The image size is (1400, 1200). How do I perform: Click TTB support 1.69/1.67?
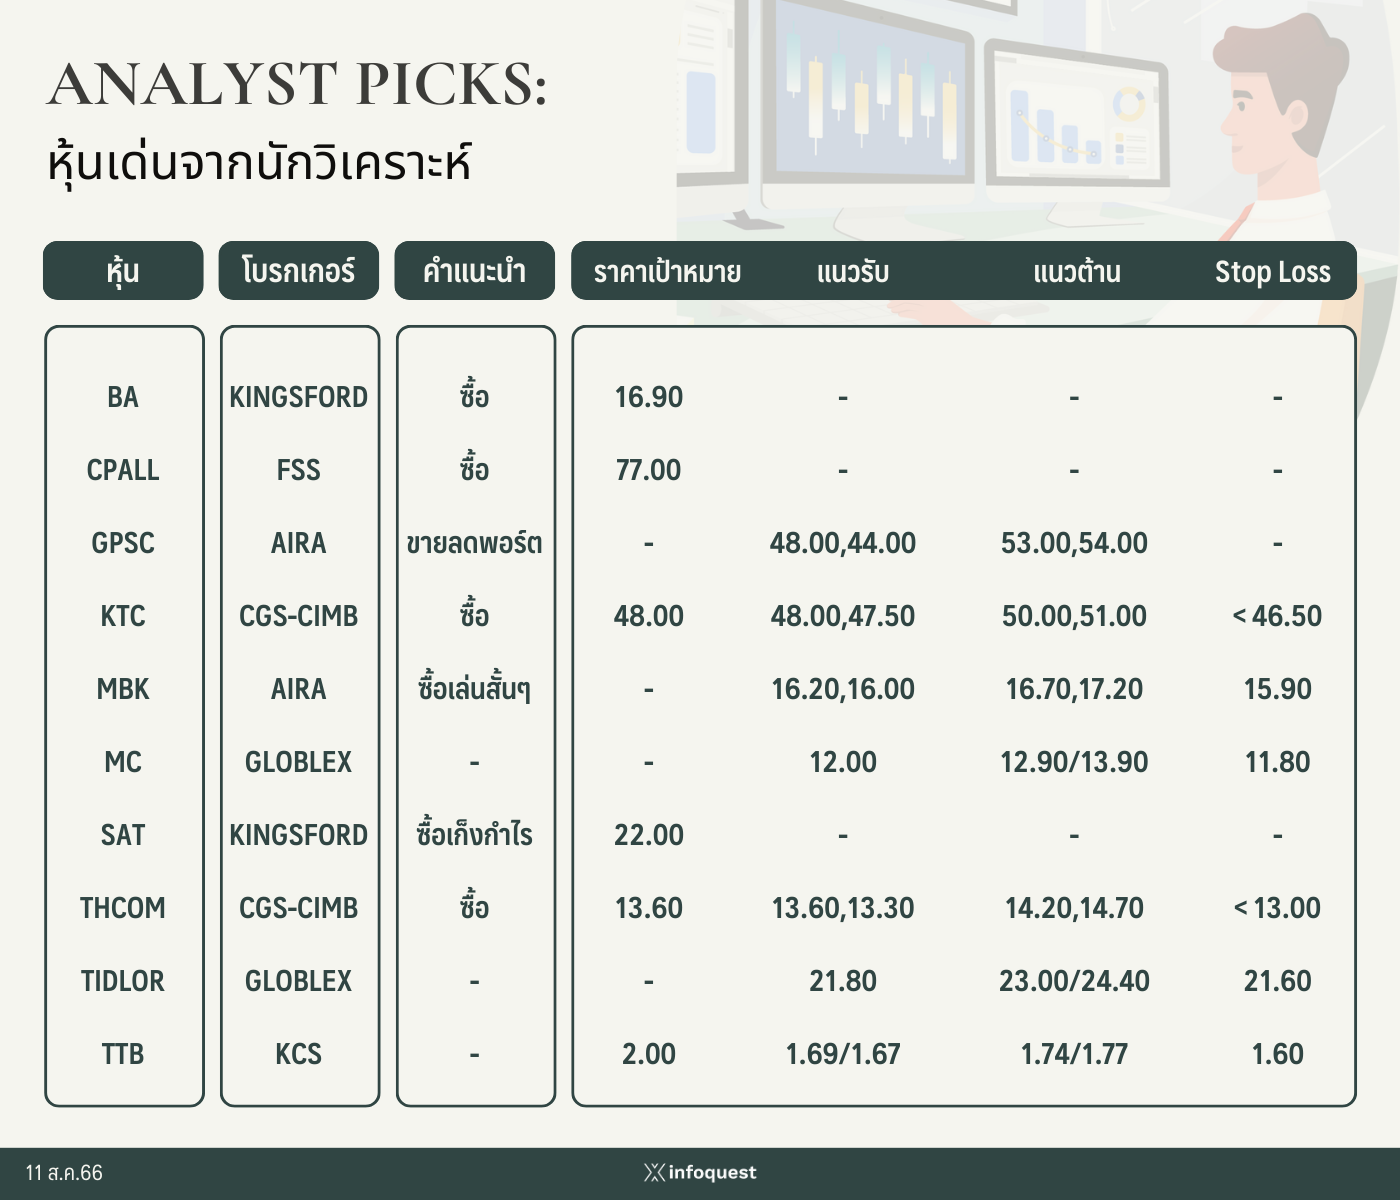click(843, 1054)
